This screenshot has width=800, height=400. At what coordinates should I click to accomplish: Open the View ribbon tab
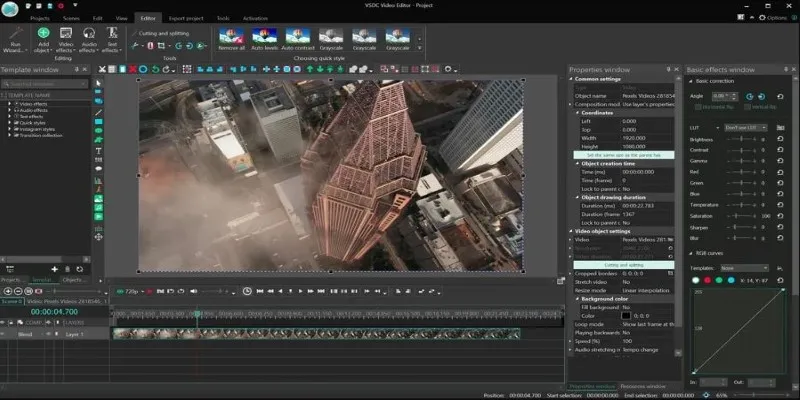coord(121,18)
